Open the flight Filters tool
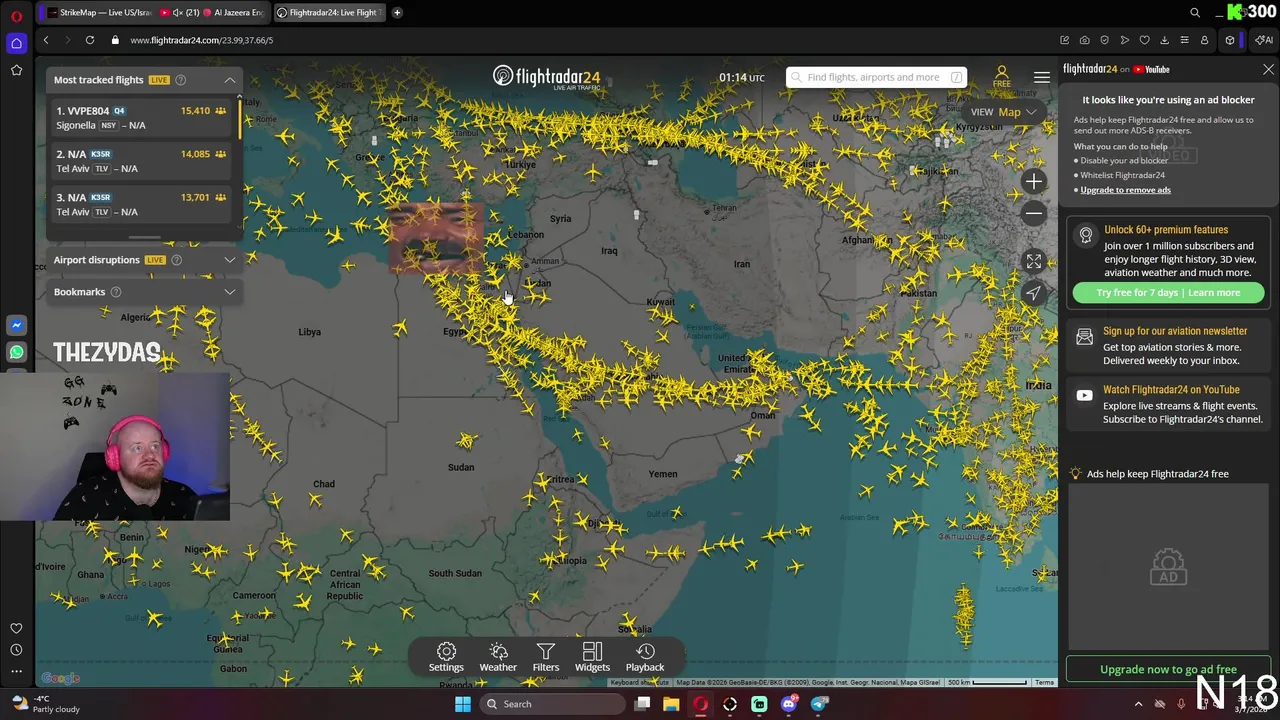The width and height of the screenshot is (1280, 720). pyautogui.click(x=546, y=657)
